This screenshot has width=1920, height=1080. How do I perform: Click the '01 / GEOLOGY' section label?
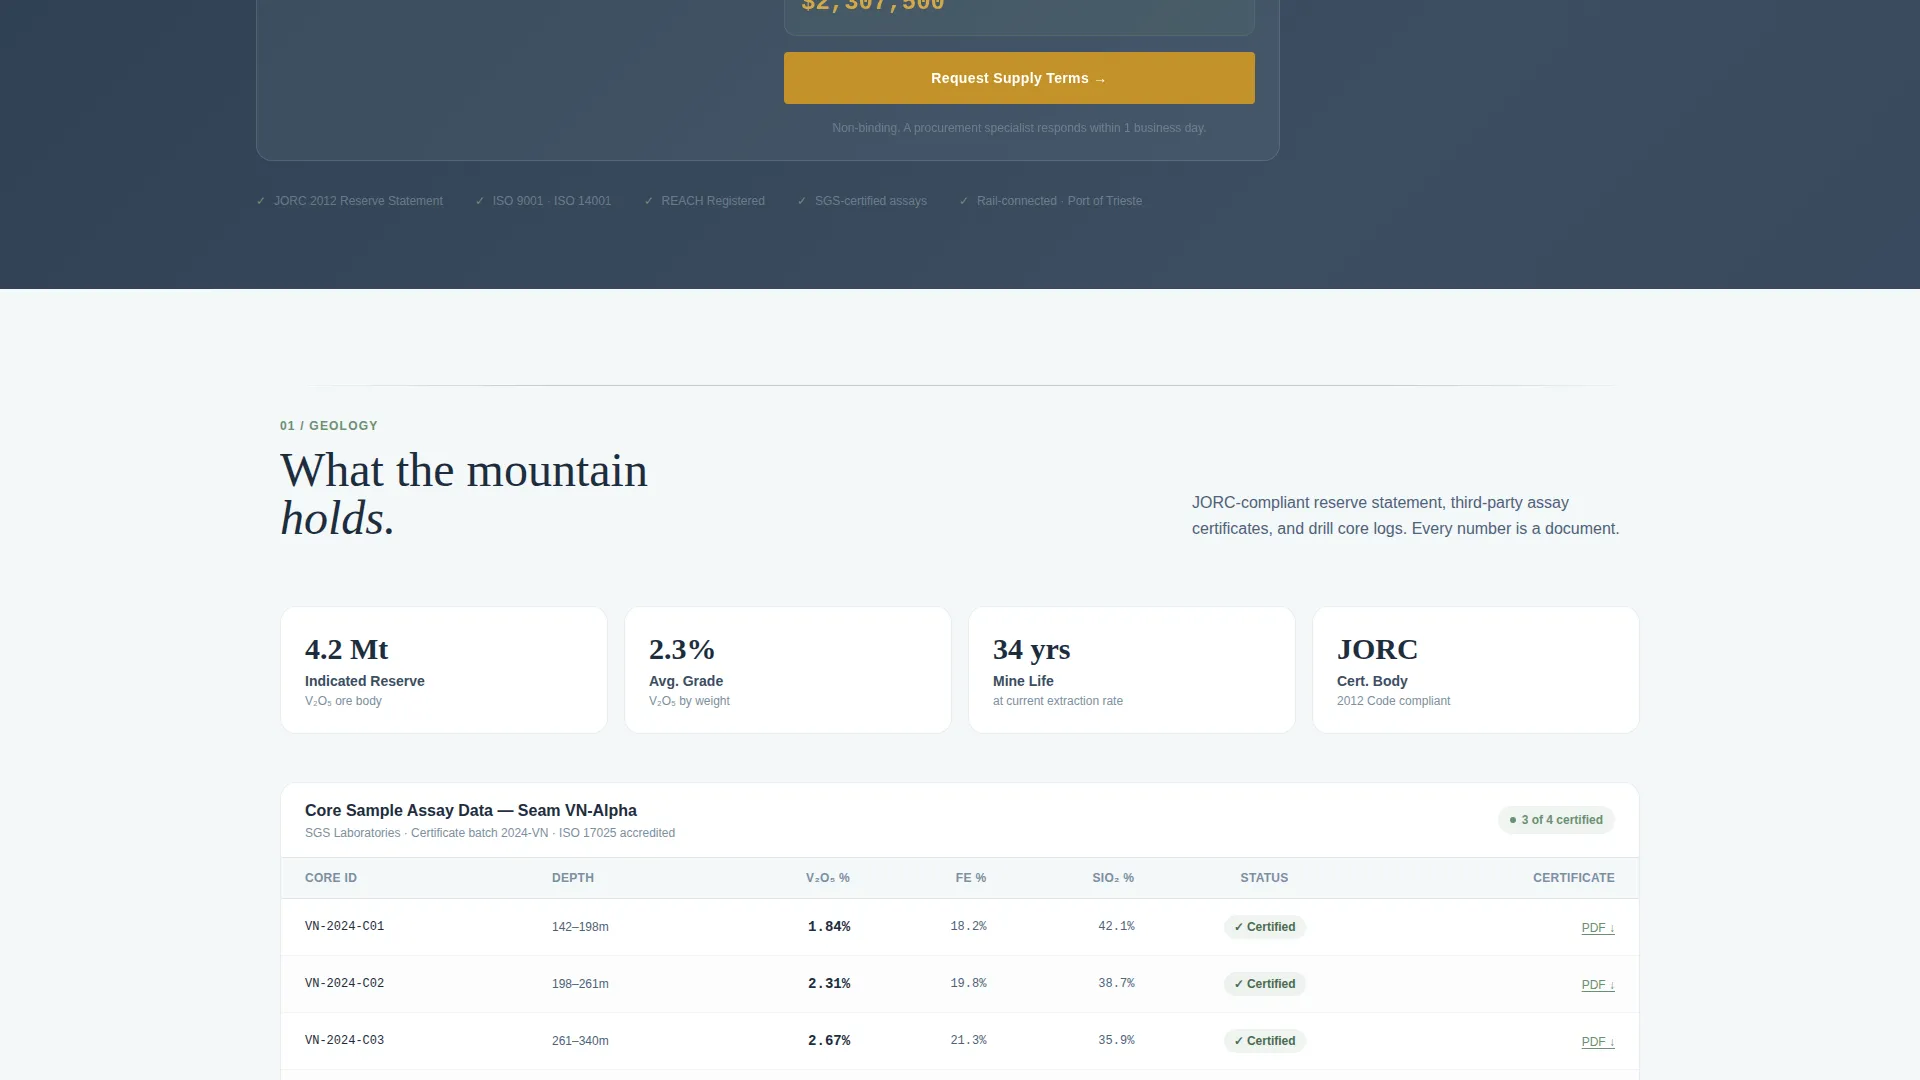(x=329, y=426)
